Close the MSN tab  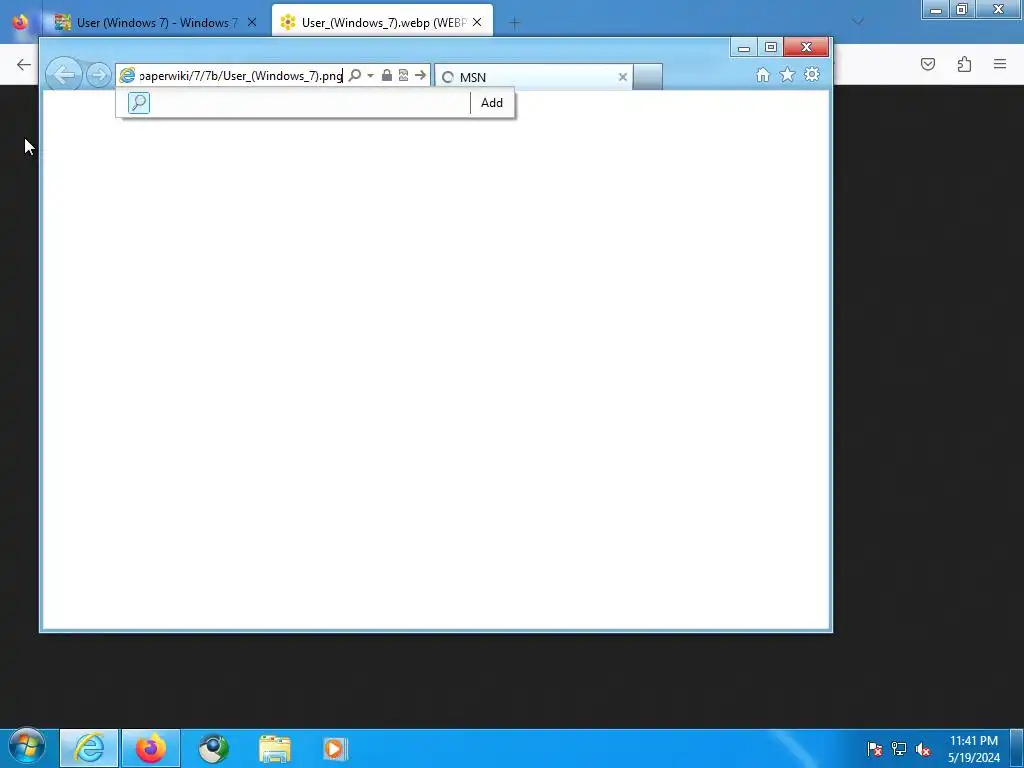(x=622, y=77)
